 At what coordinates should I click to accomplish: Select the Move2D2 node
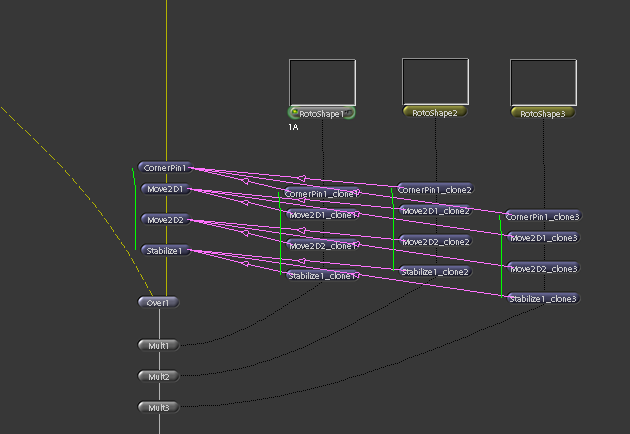[164, 219]
